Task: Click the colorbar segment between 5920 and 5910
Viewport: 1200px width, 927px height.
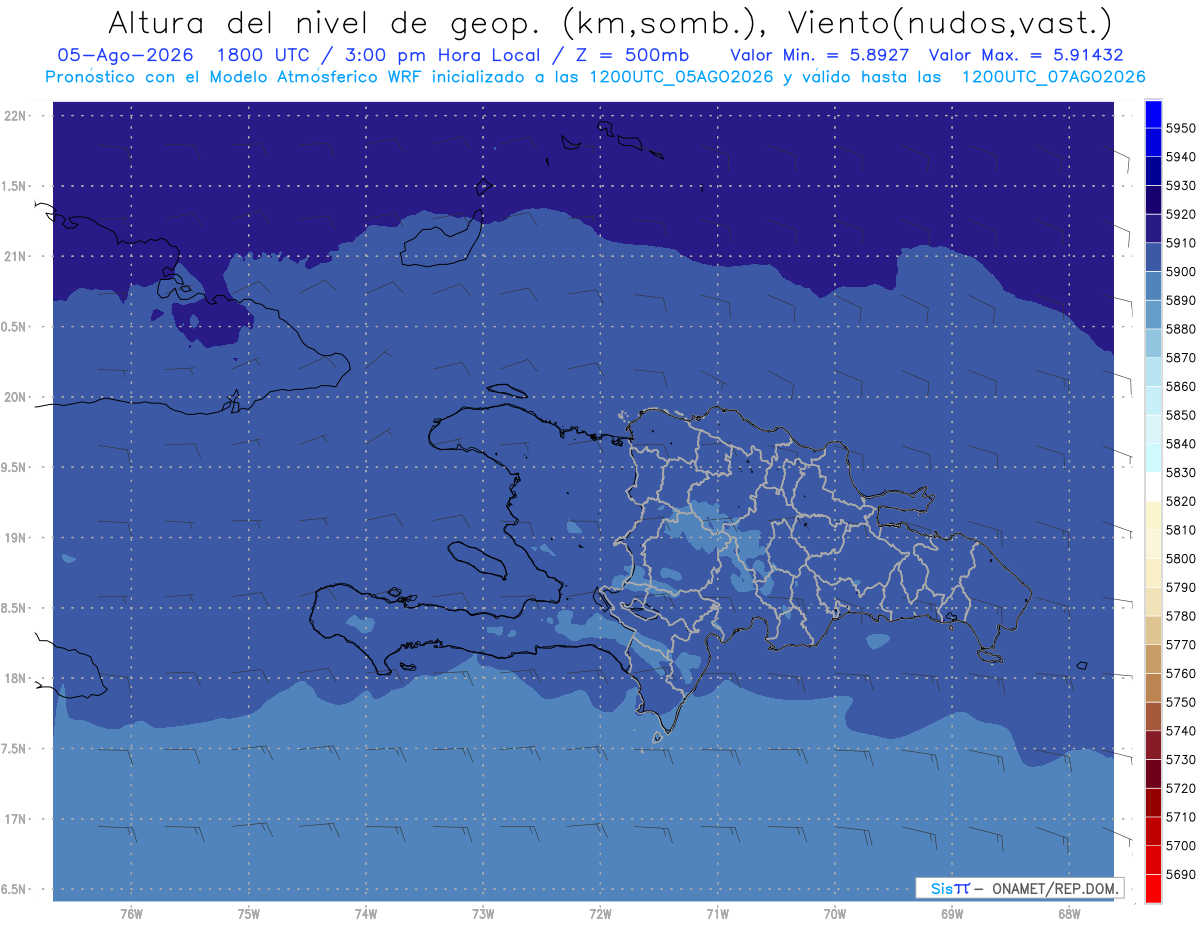Action: (1153, 229)
